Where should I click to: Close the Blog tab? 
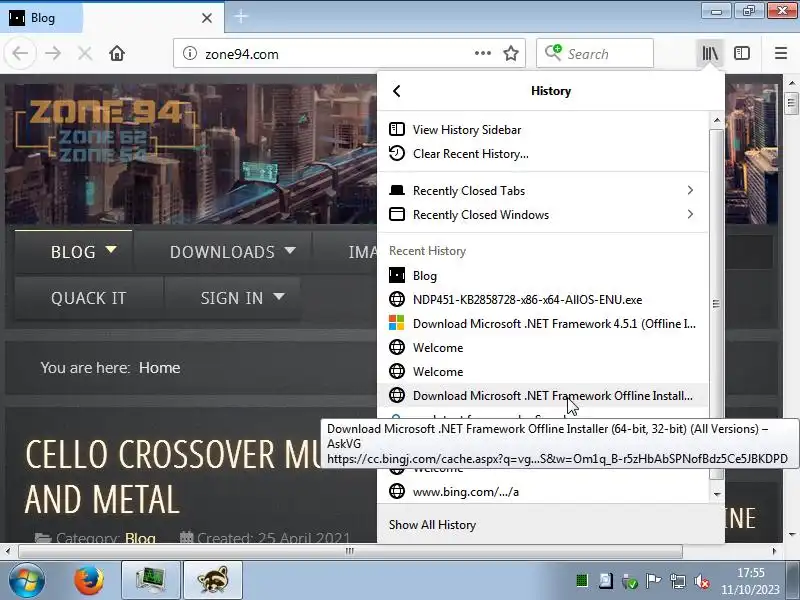pyautogui.click(x=207, y=18)
